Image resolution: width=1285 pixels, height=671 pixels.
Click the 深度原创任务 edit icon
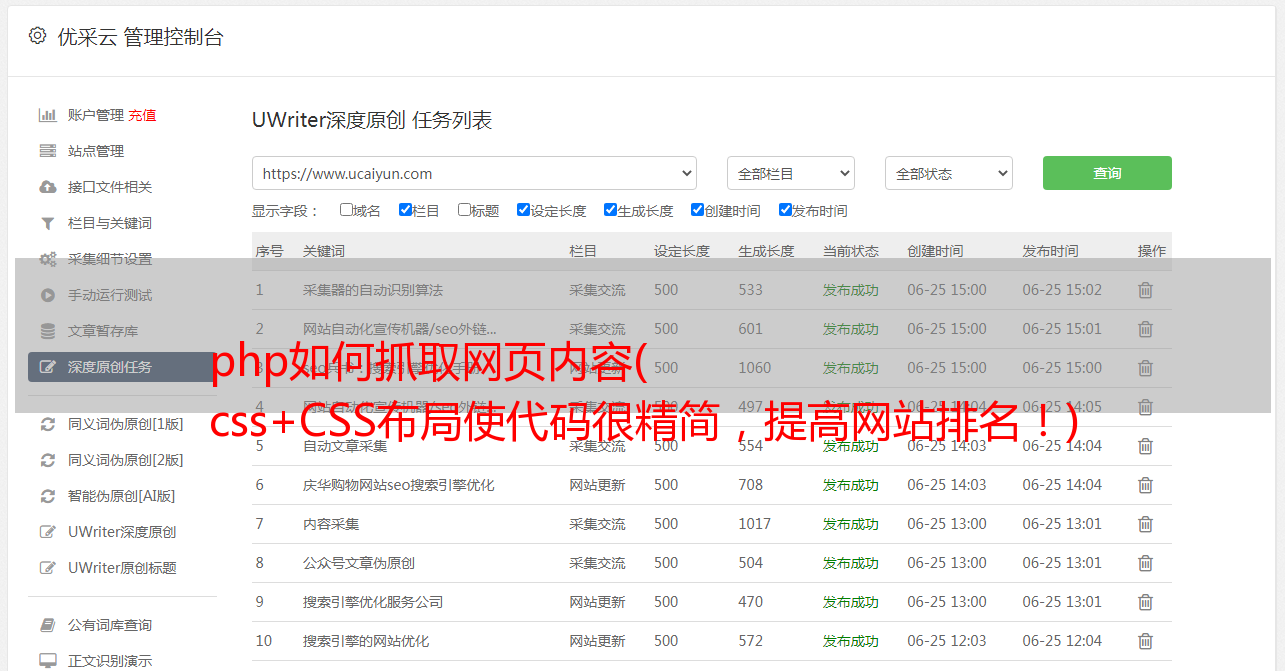(x=47, y=367)
